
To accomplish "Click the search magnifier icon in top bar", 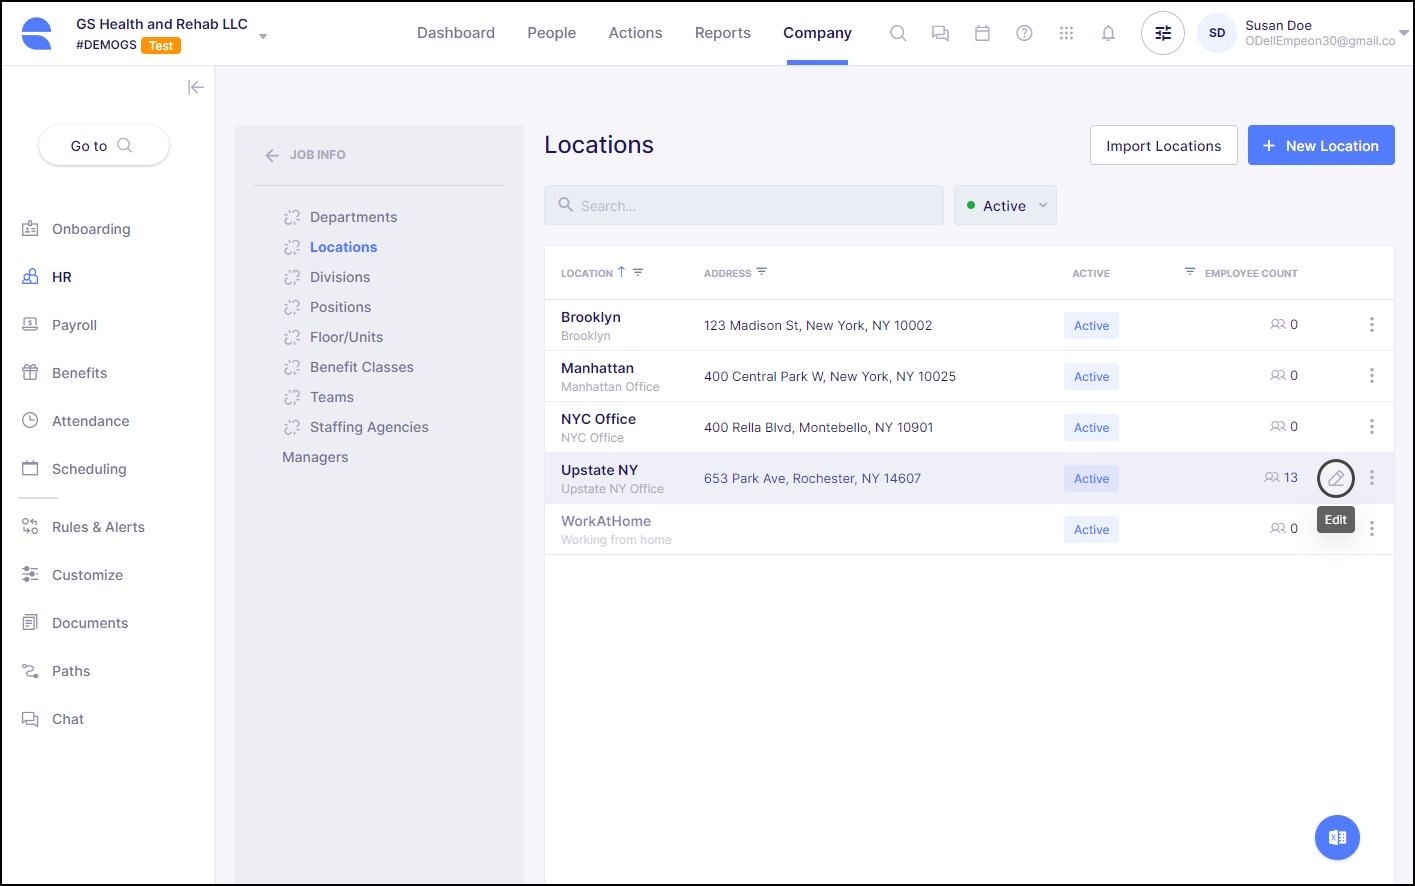I will click(x=898, y=33).
